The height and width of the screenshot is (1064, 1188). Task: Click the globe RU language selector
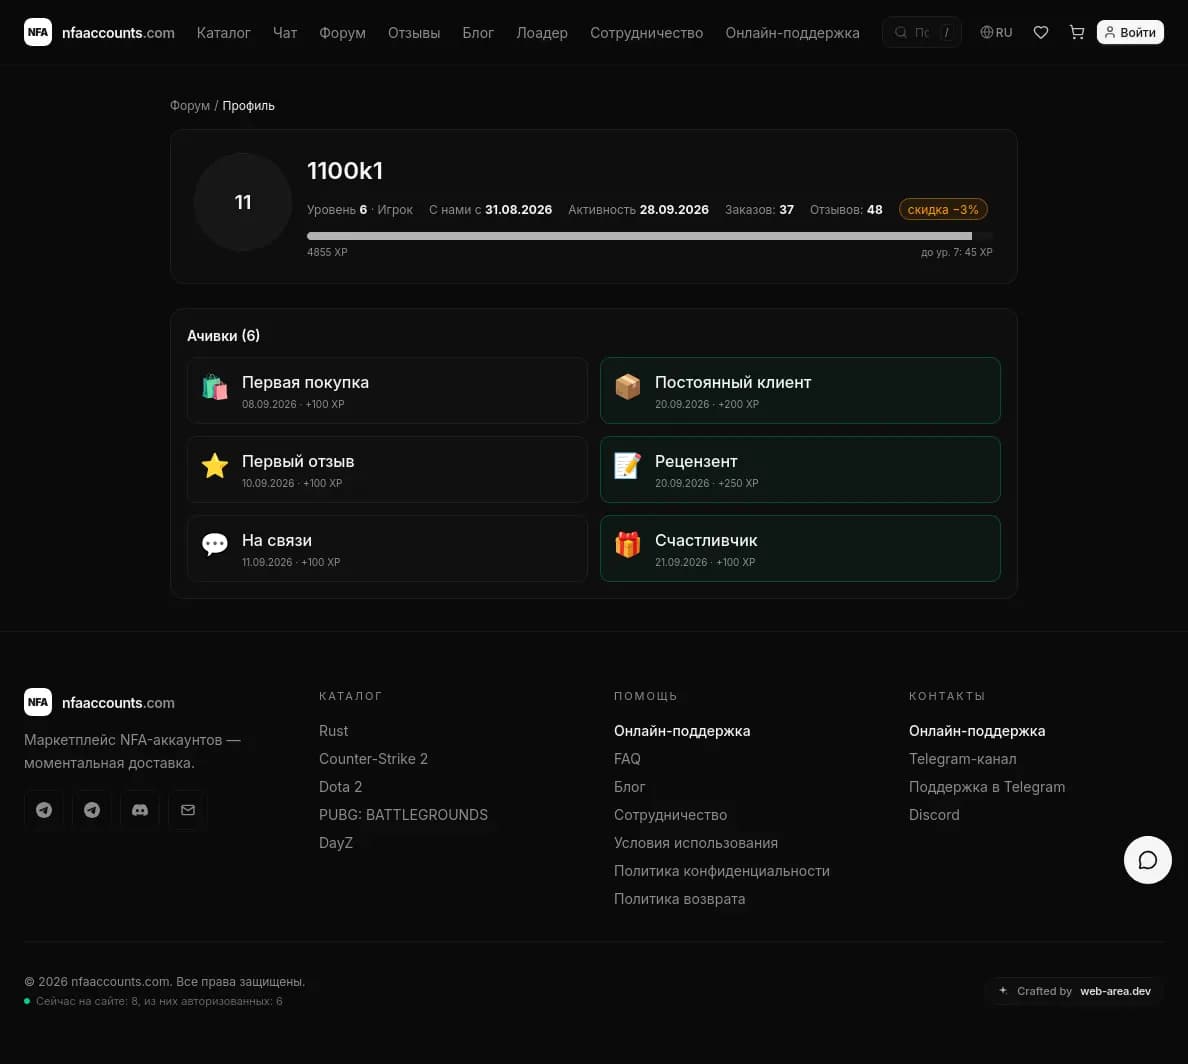coord(996,32)
